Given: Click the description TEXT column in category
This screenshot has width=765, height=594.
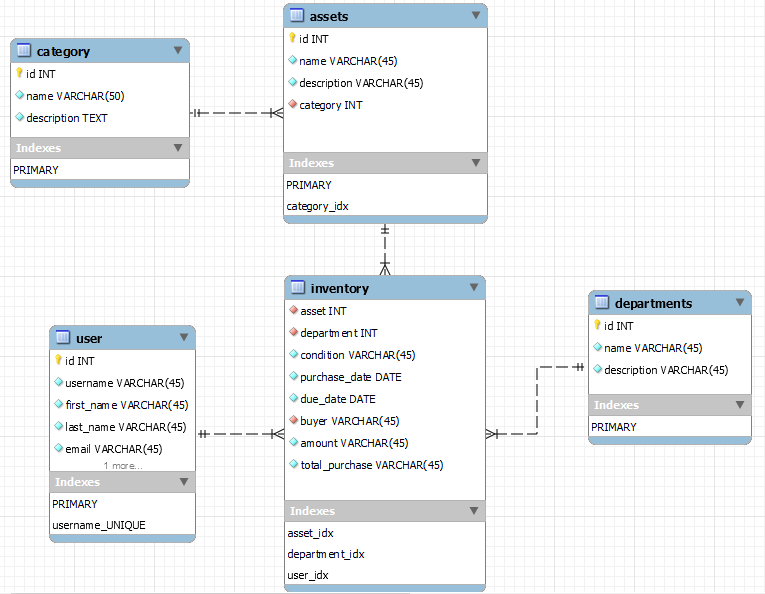Looking at the screenshot, I should [x=66, y=118].
